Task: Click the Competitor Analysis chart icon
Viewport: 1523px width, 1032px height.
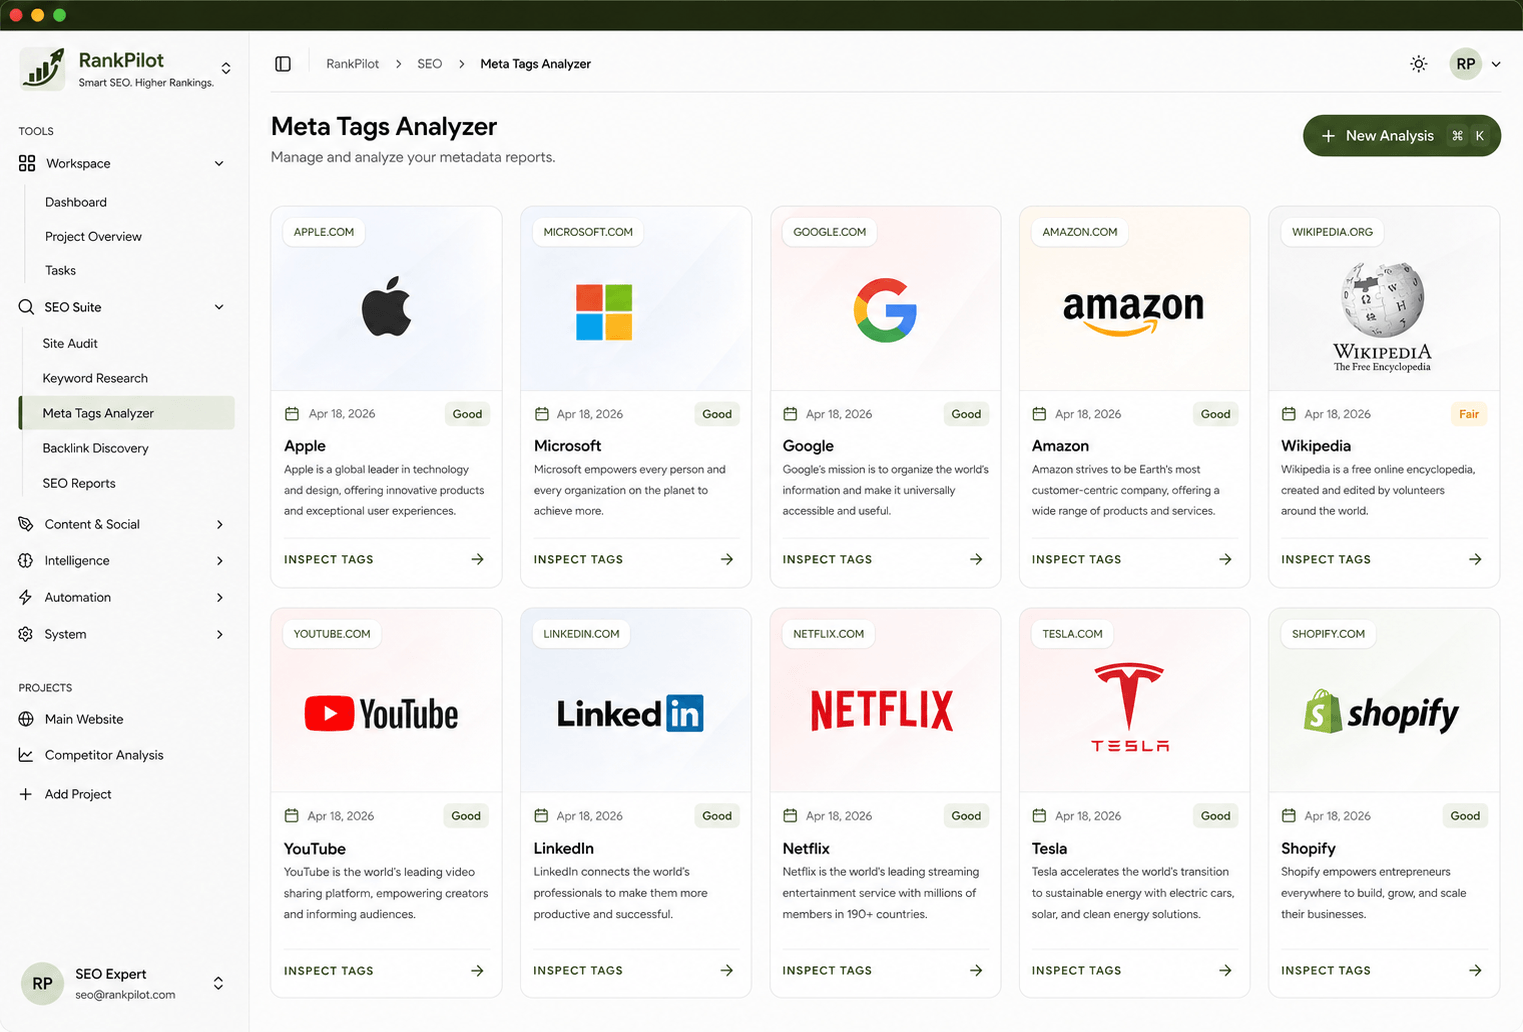Action: click(x=26, y=755)
